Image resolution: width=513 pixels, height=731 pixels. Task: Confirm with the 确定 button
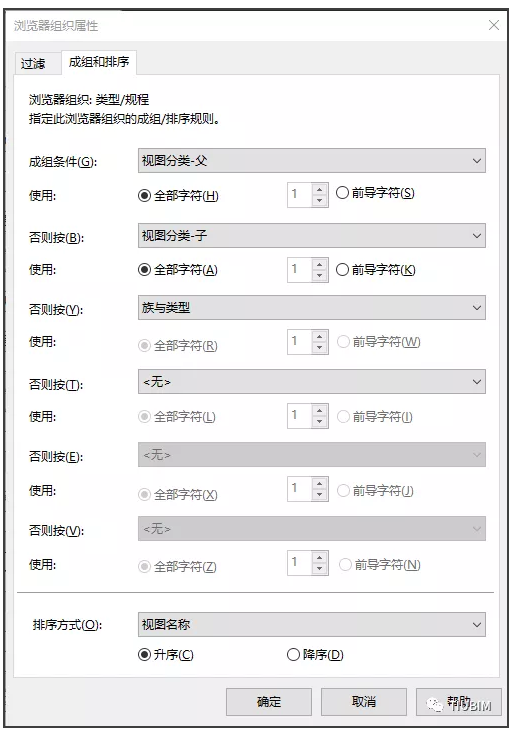269,702
